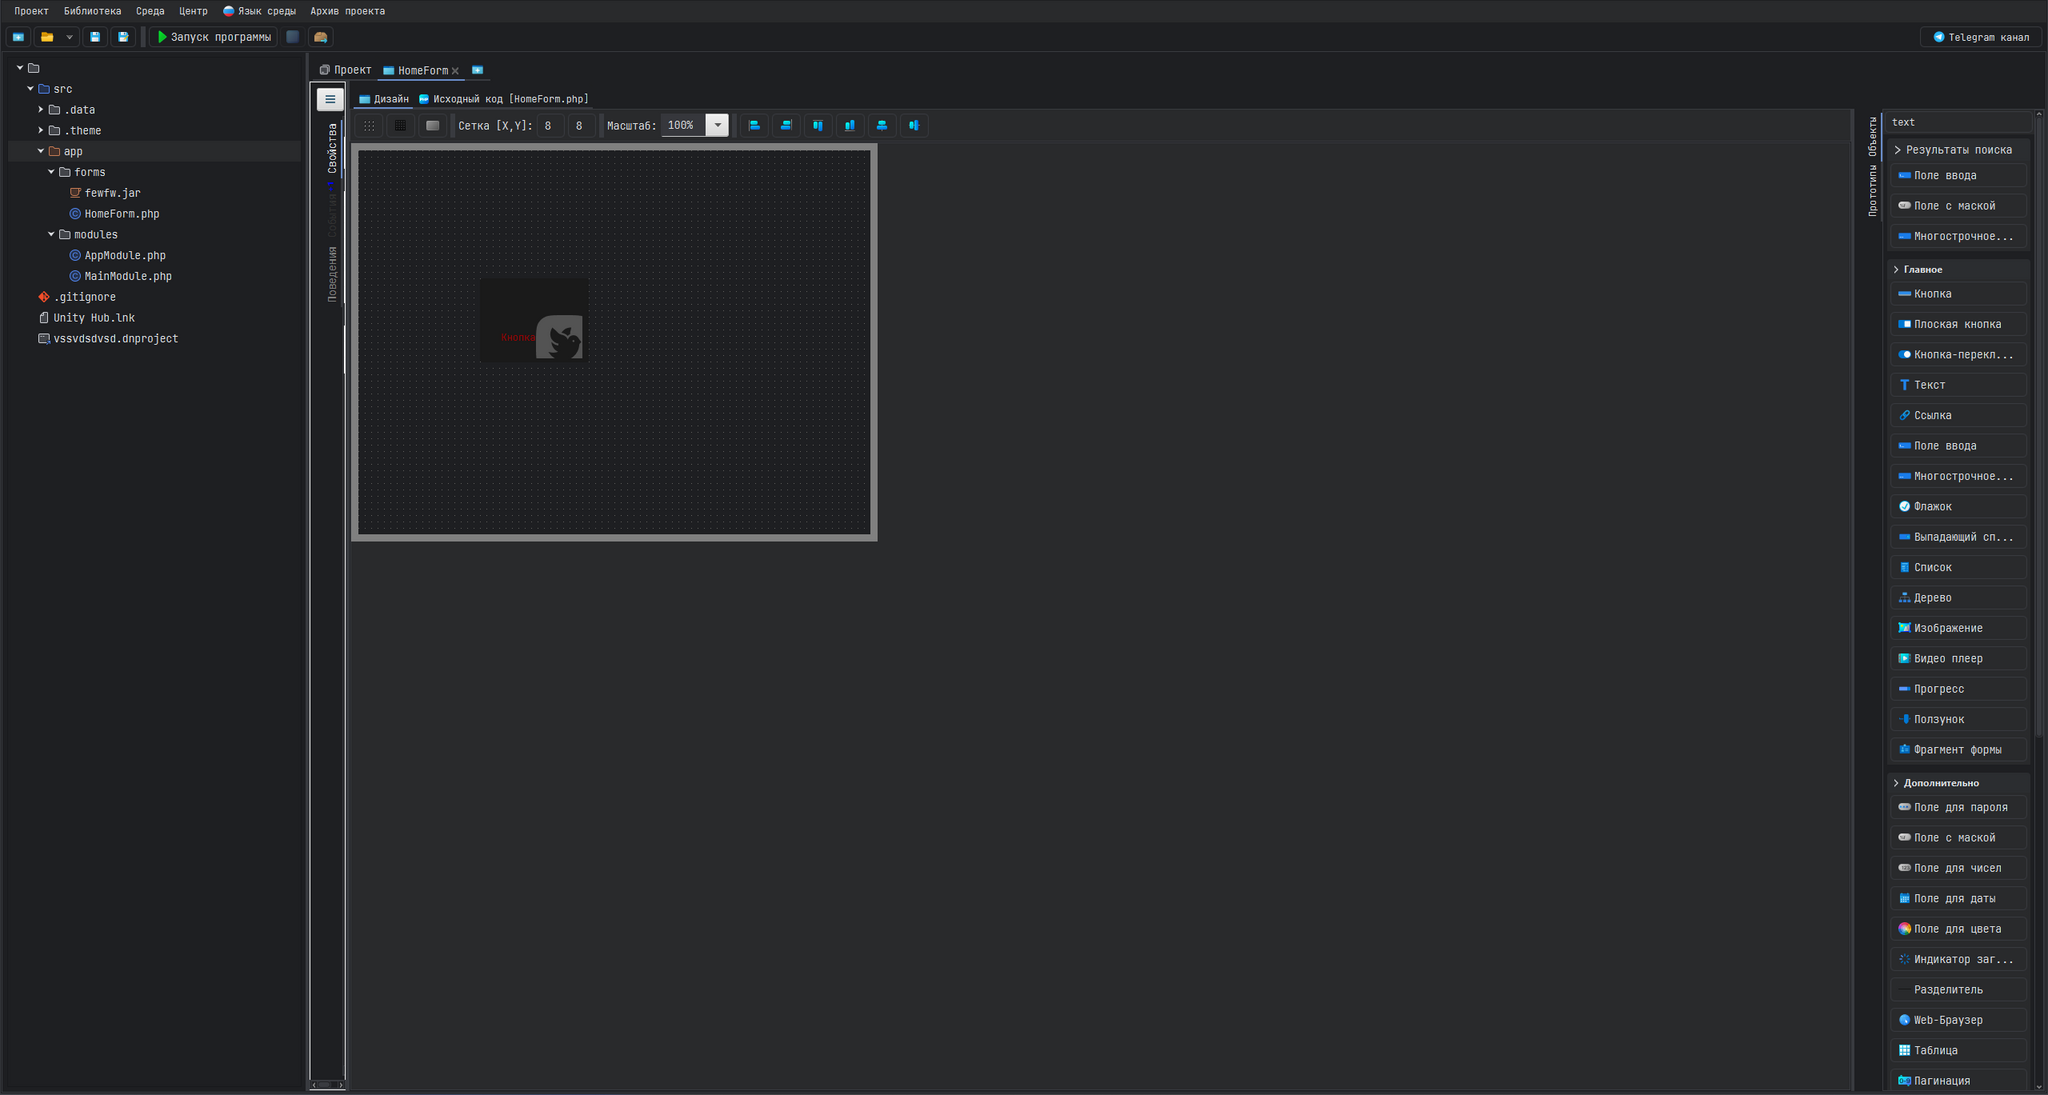Click the stop program square icon
The height and width of the screenshot is (1095, 2048).
[293, 37]
